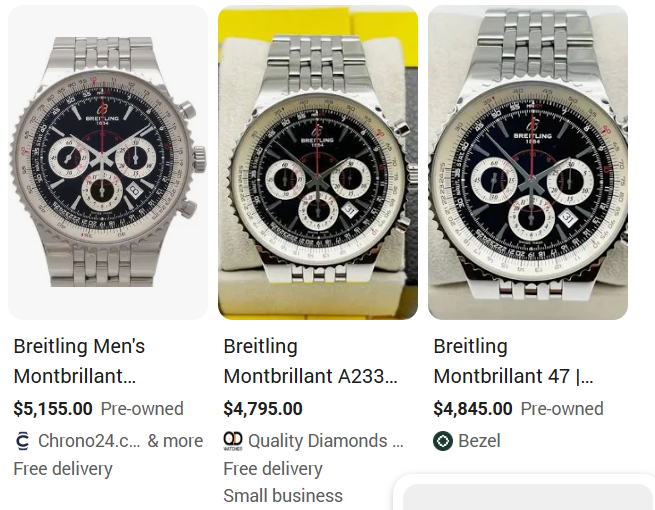
Task: View the Montbrillant 47 watch image
Action: tap(528, 163)
